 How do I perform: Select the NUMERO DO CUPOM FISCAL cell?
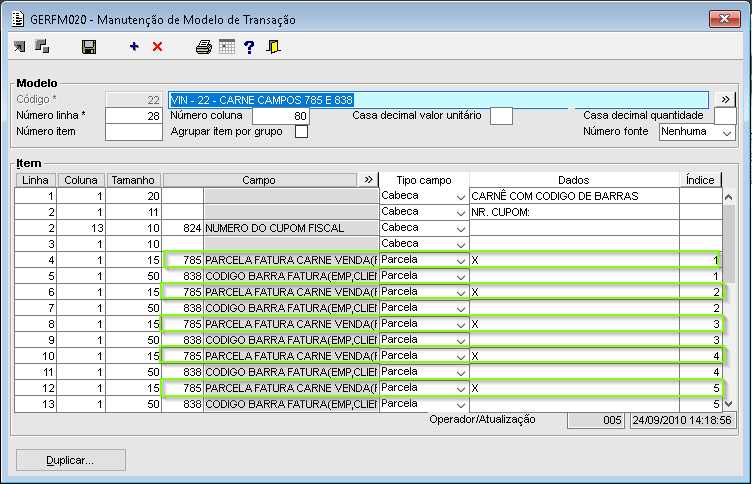pyautogui.click(x=291, y=228)
